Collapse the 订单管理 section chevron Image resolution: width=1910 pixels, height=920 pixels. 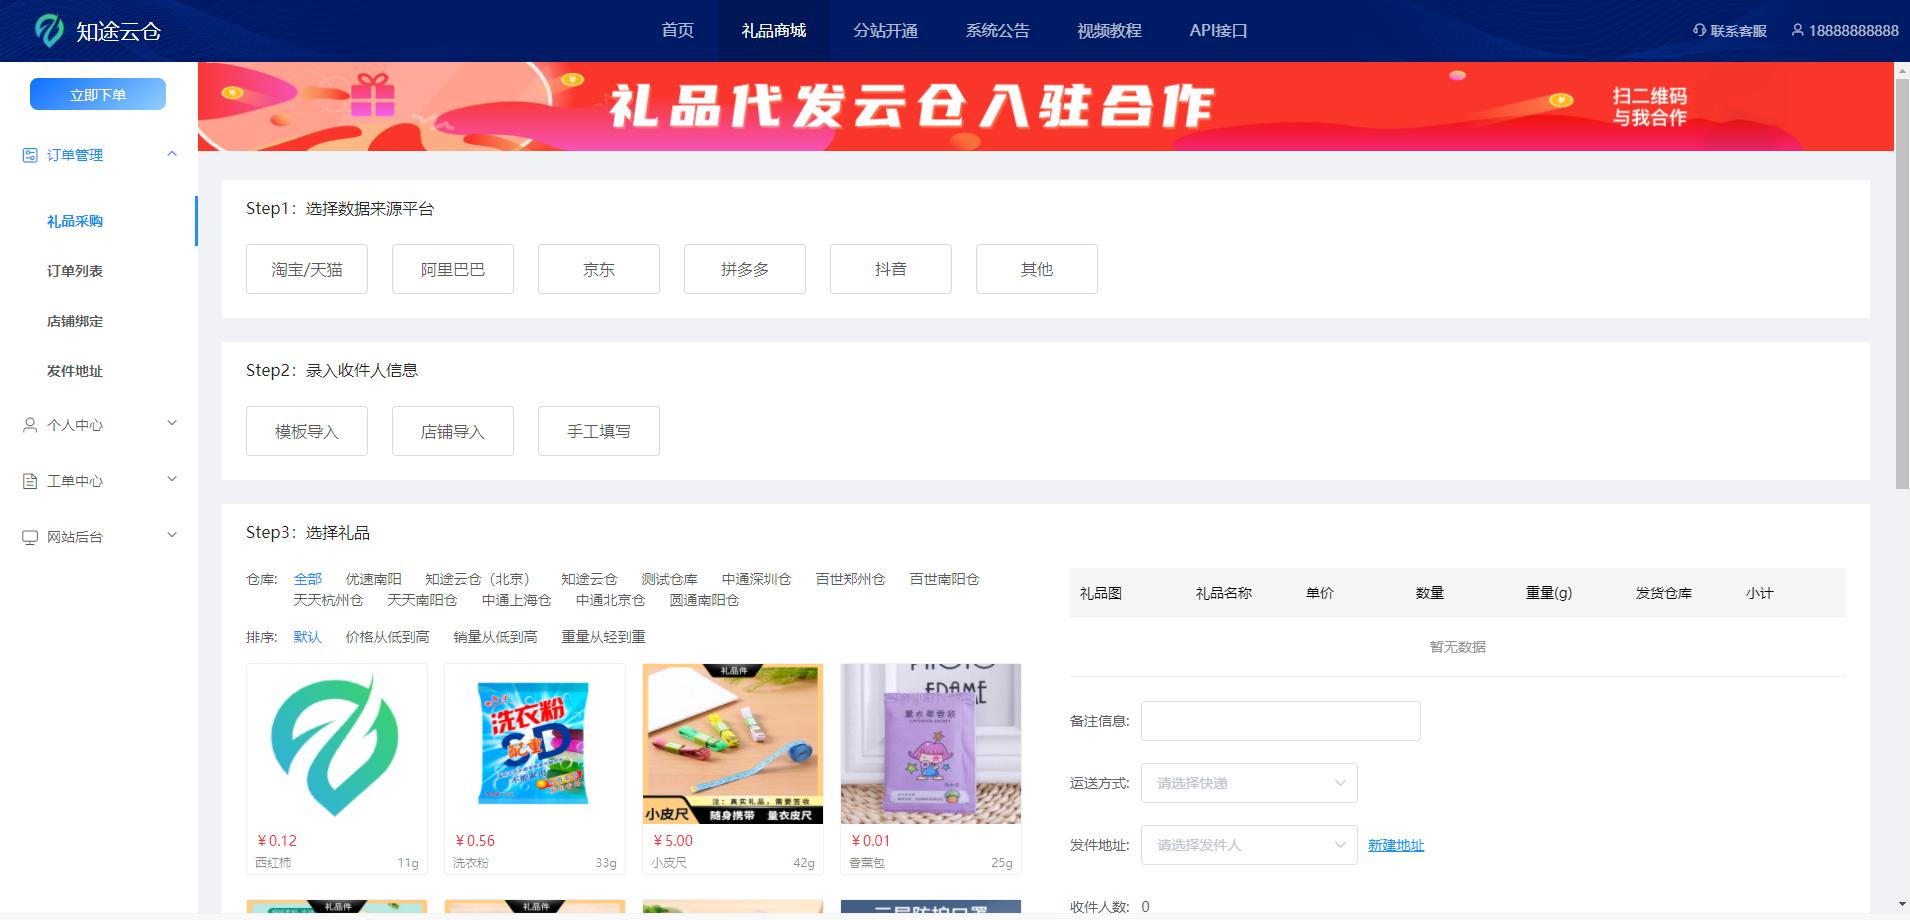(172, 154)
